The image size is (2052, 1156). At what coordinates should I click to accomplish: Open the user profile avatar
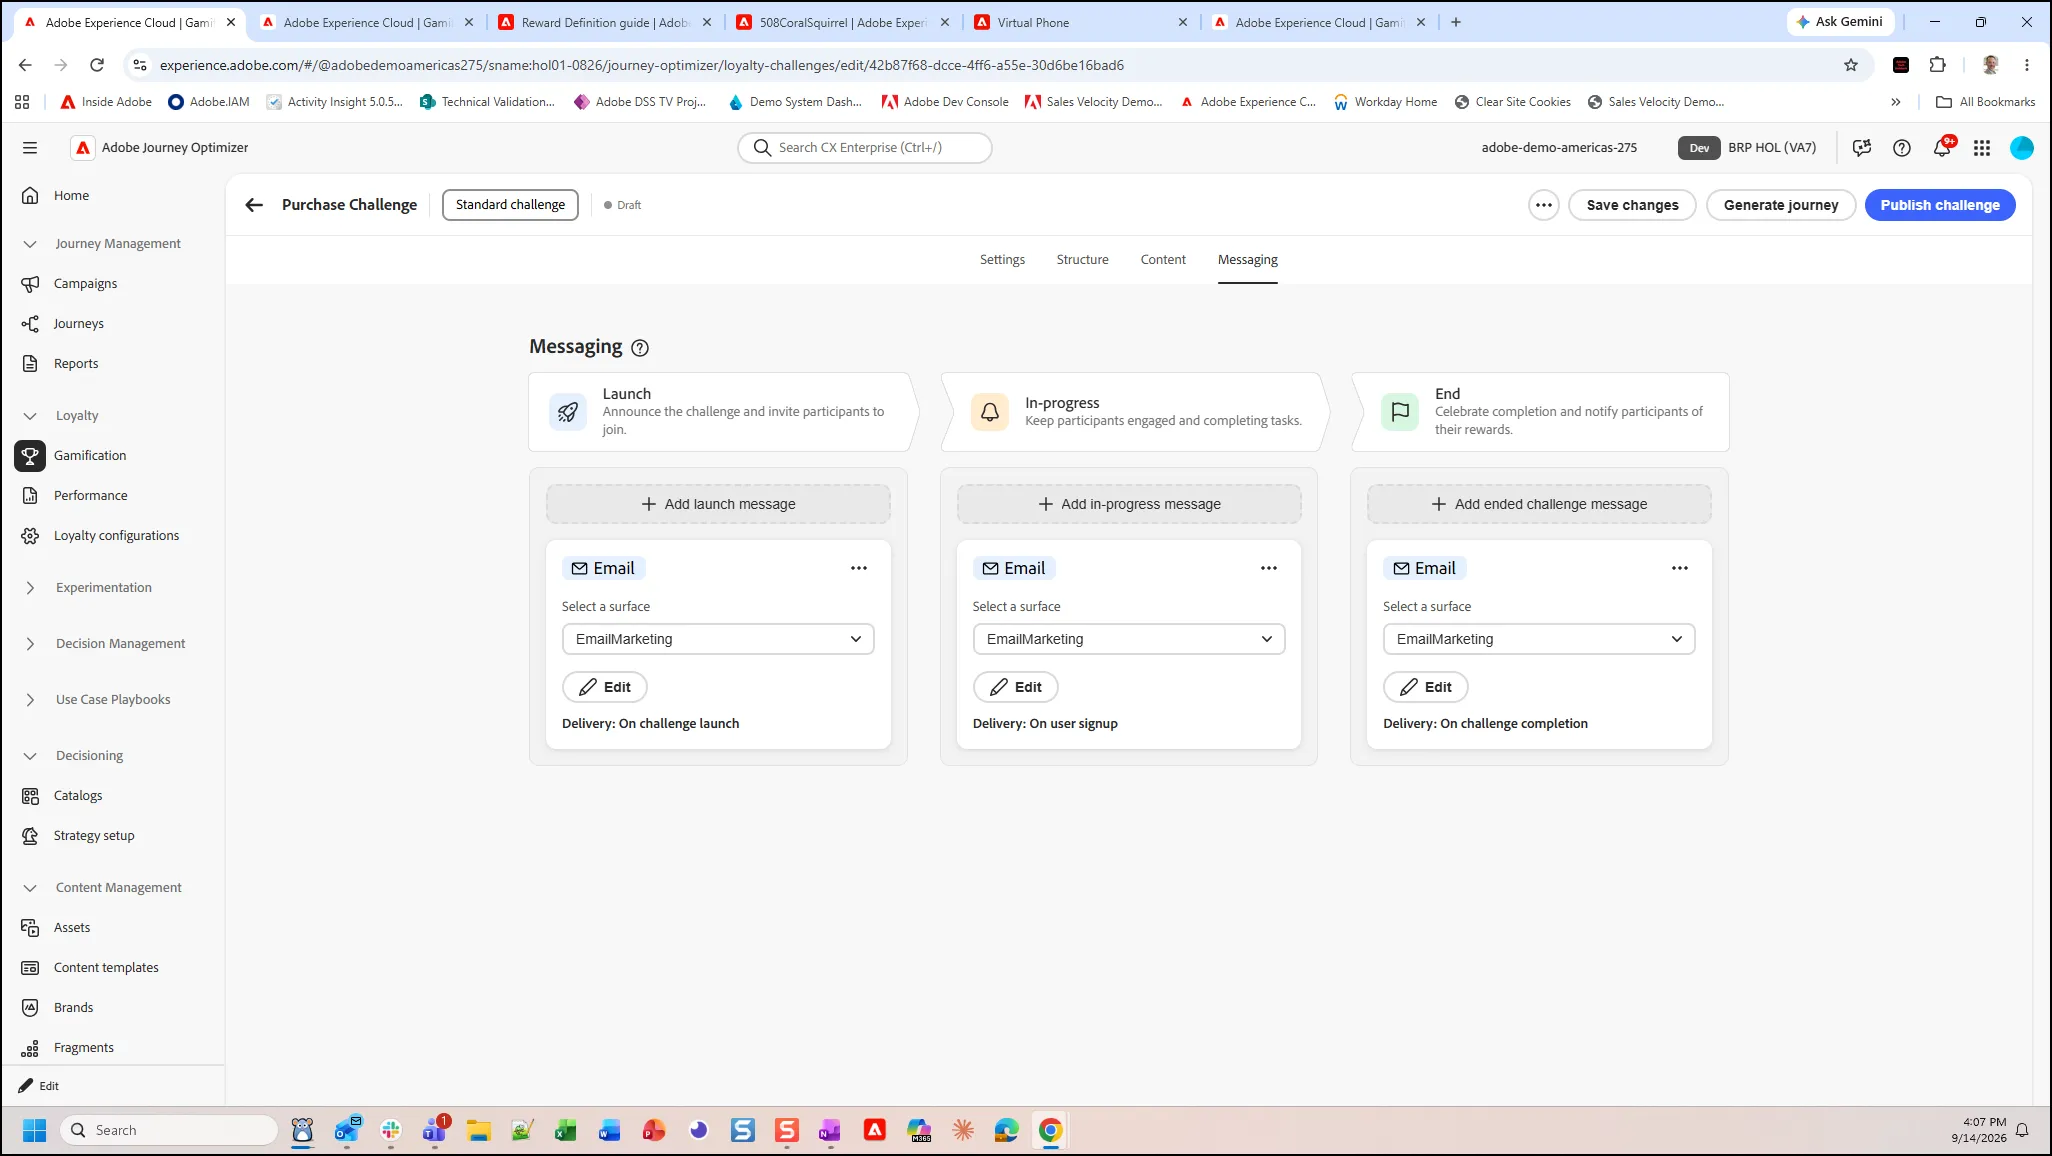tap(2022, 148)
